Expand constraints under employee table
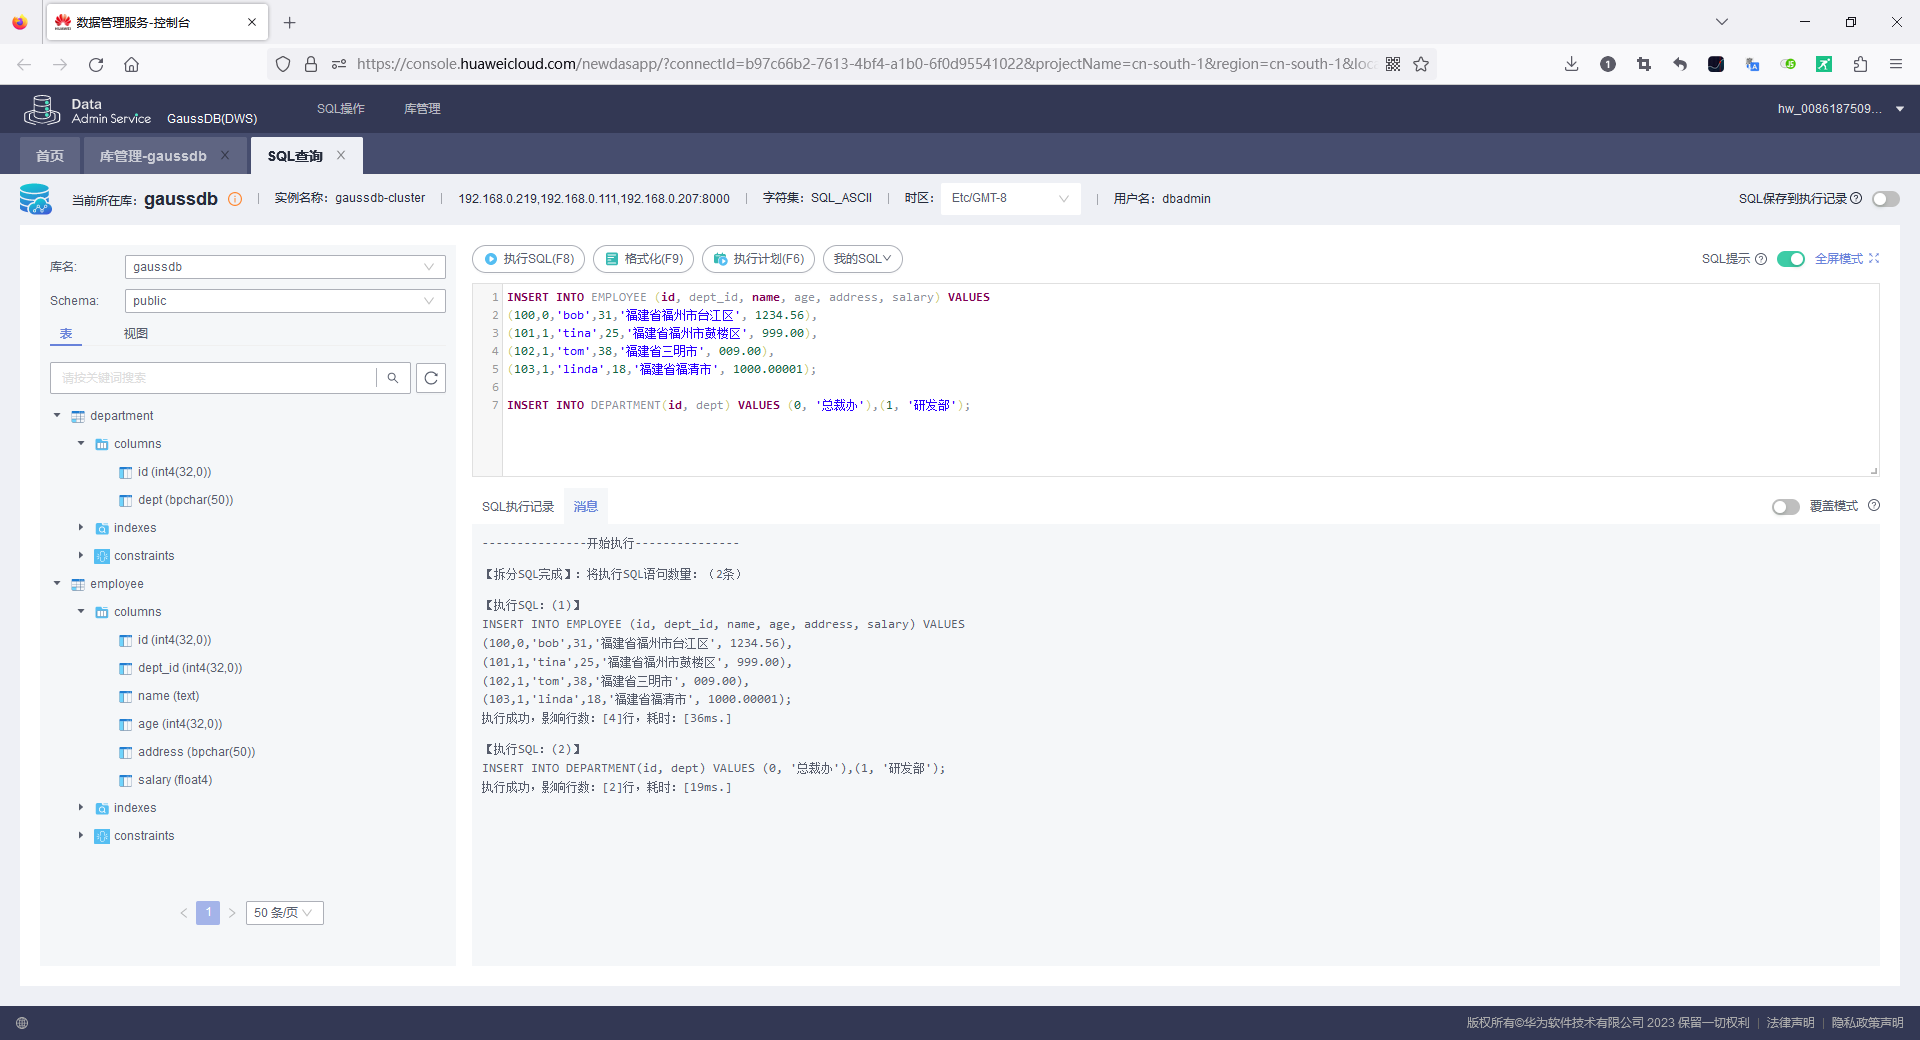This screenshot has height=1040, width=1920. click(81, 836)
